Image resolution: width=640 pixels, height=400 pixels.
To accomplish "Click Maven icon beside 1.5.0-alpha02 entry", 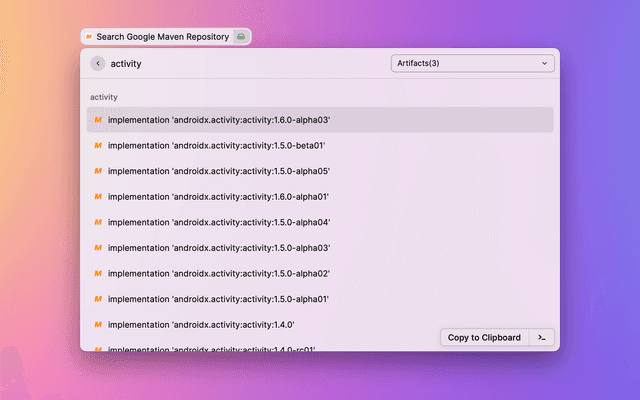I will tap(98, 273).
